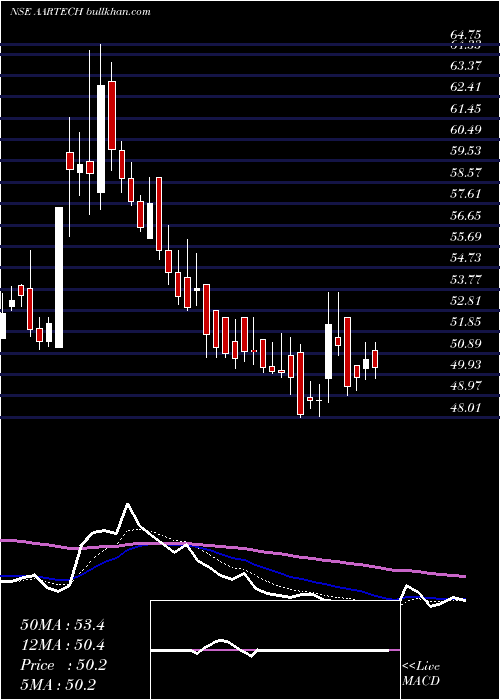Viewport: 500px width, 700px height.
Task: Click the 56.65 price axis label
Action: click(466, 215)
